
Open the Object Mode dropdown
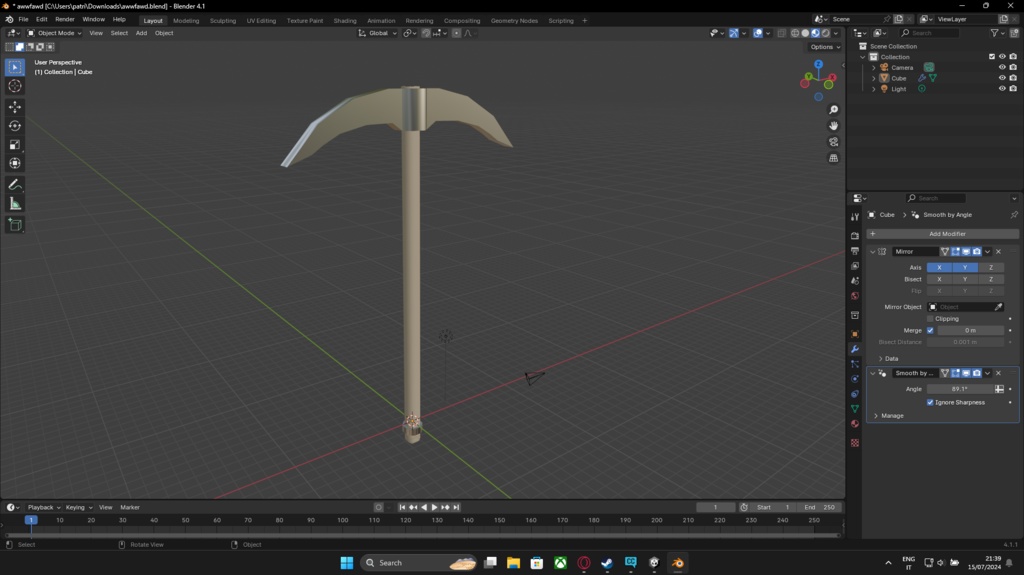(54, 33)
